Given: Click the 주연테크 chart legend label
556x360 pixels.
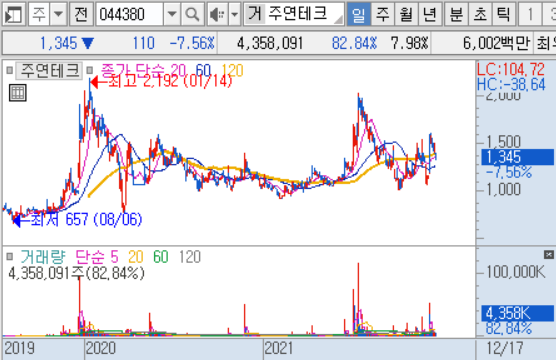Looking at the screenshot, I should [x=49, y=71].
